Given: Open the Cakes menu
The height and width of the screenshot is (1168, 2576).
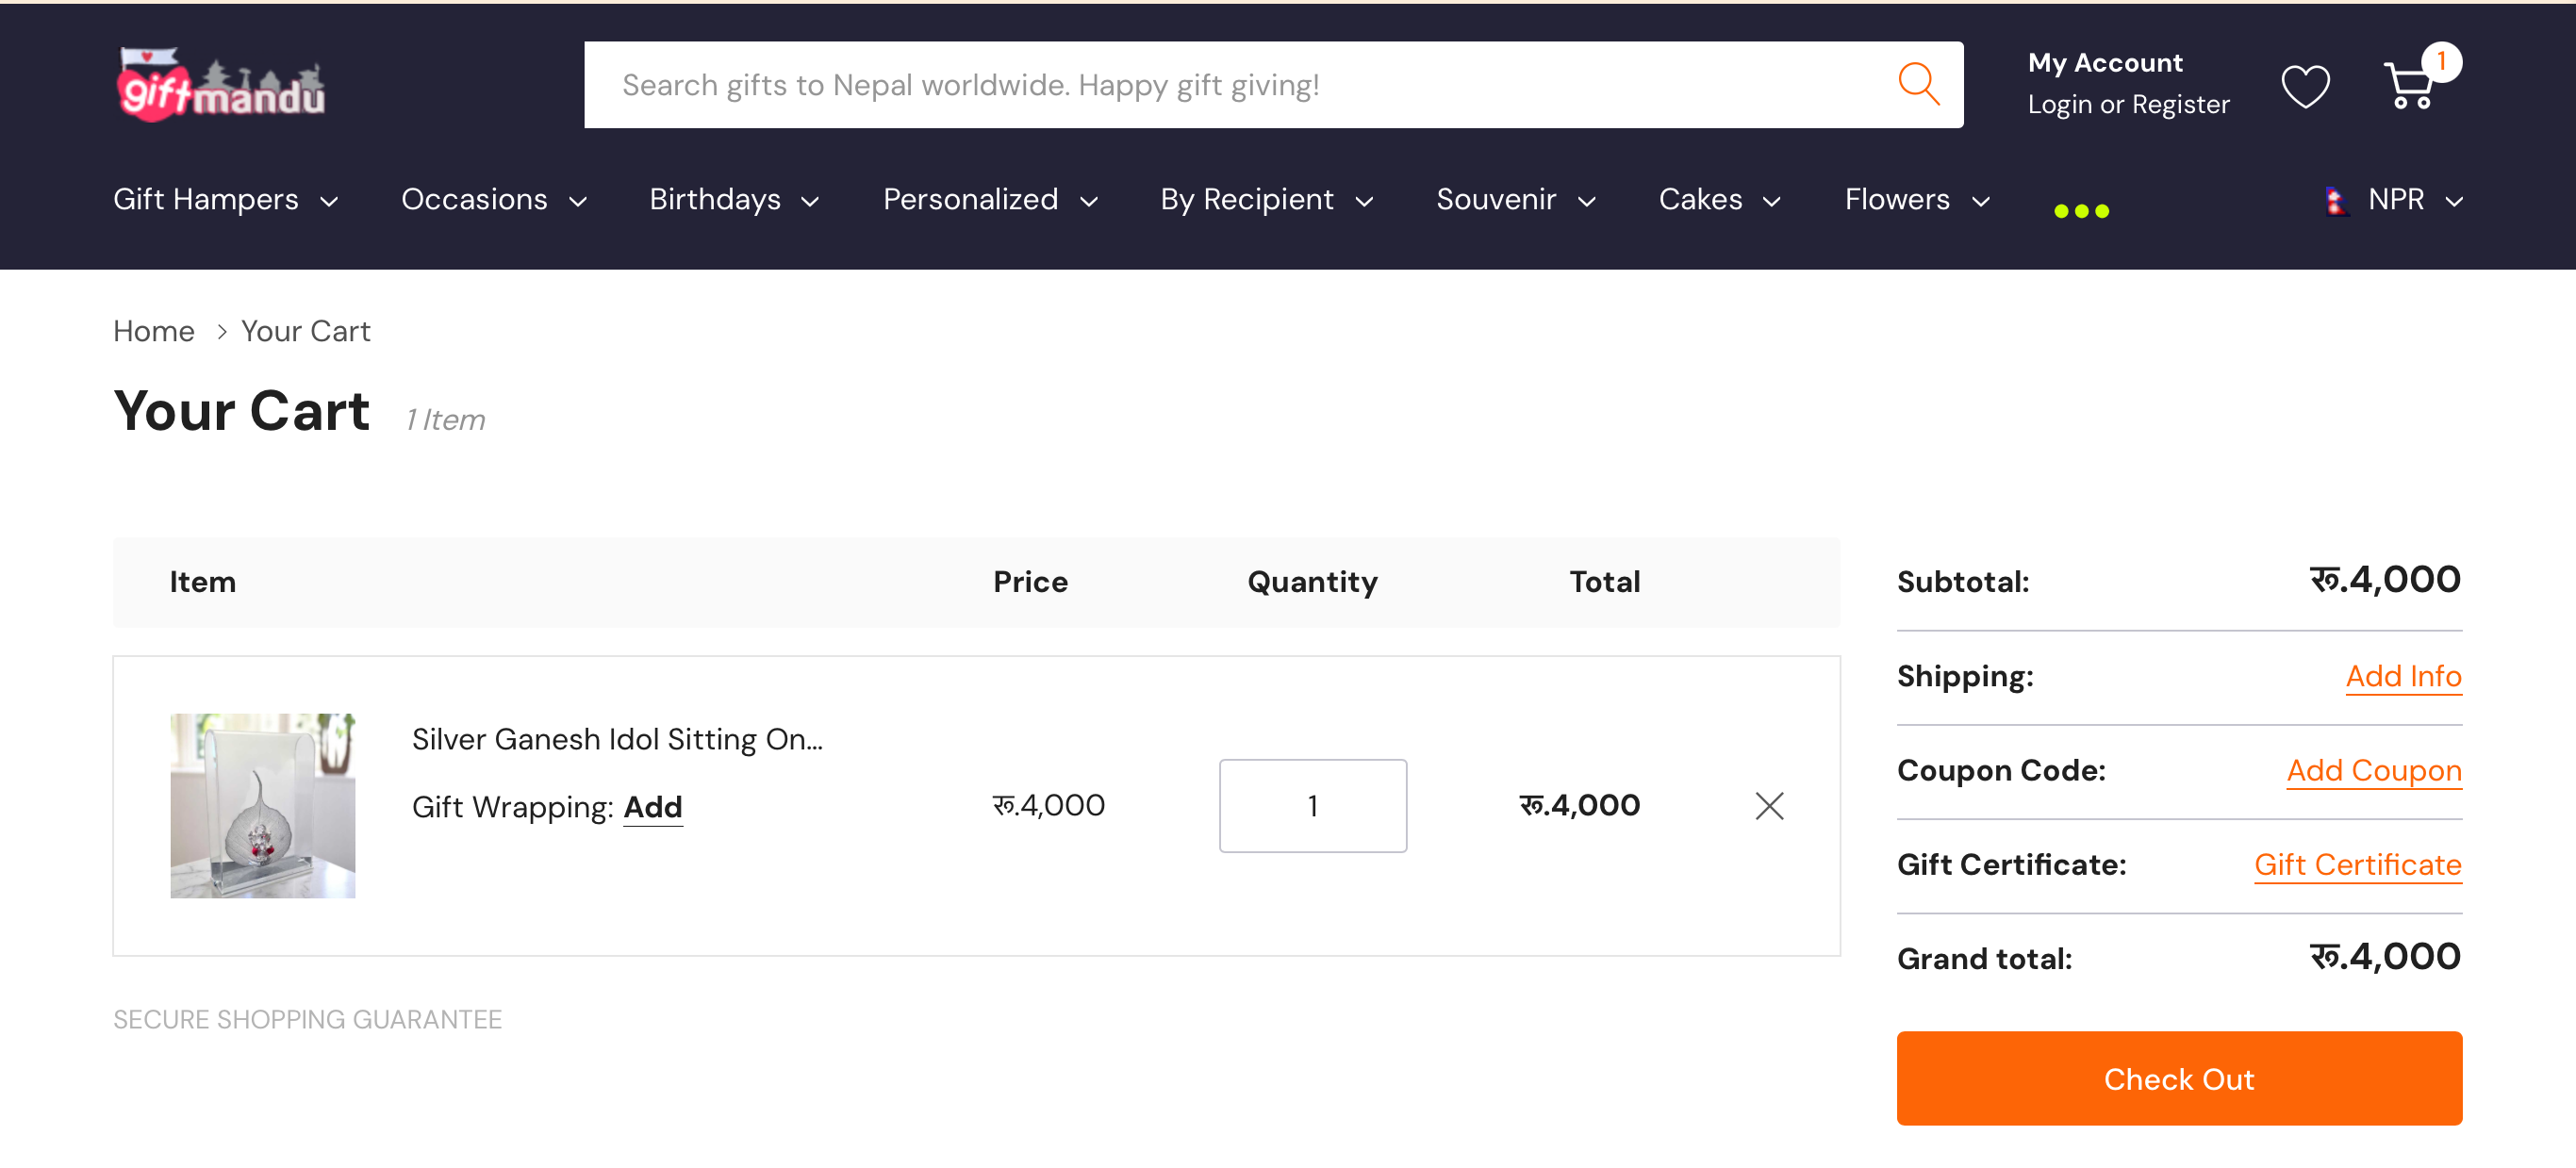Looking at the screenshot, I should point(1700,199).
